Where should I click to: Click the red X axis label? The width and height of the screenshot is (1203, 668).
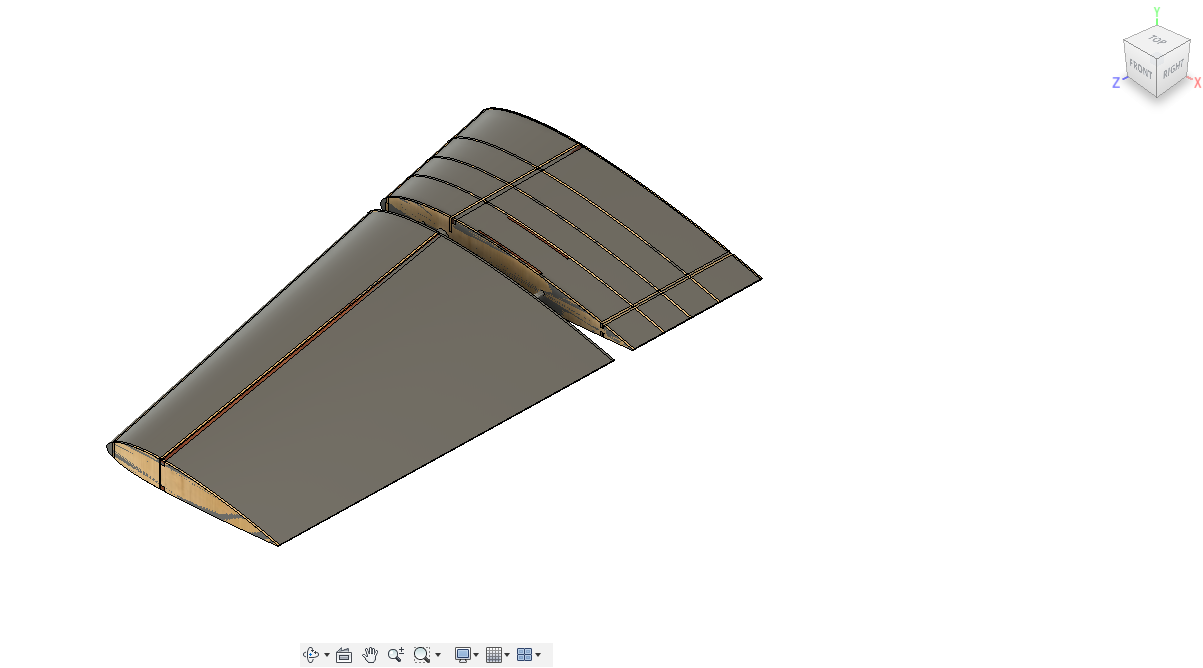tap(1196, 82)
